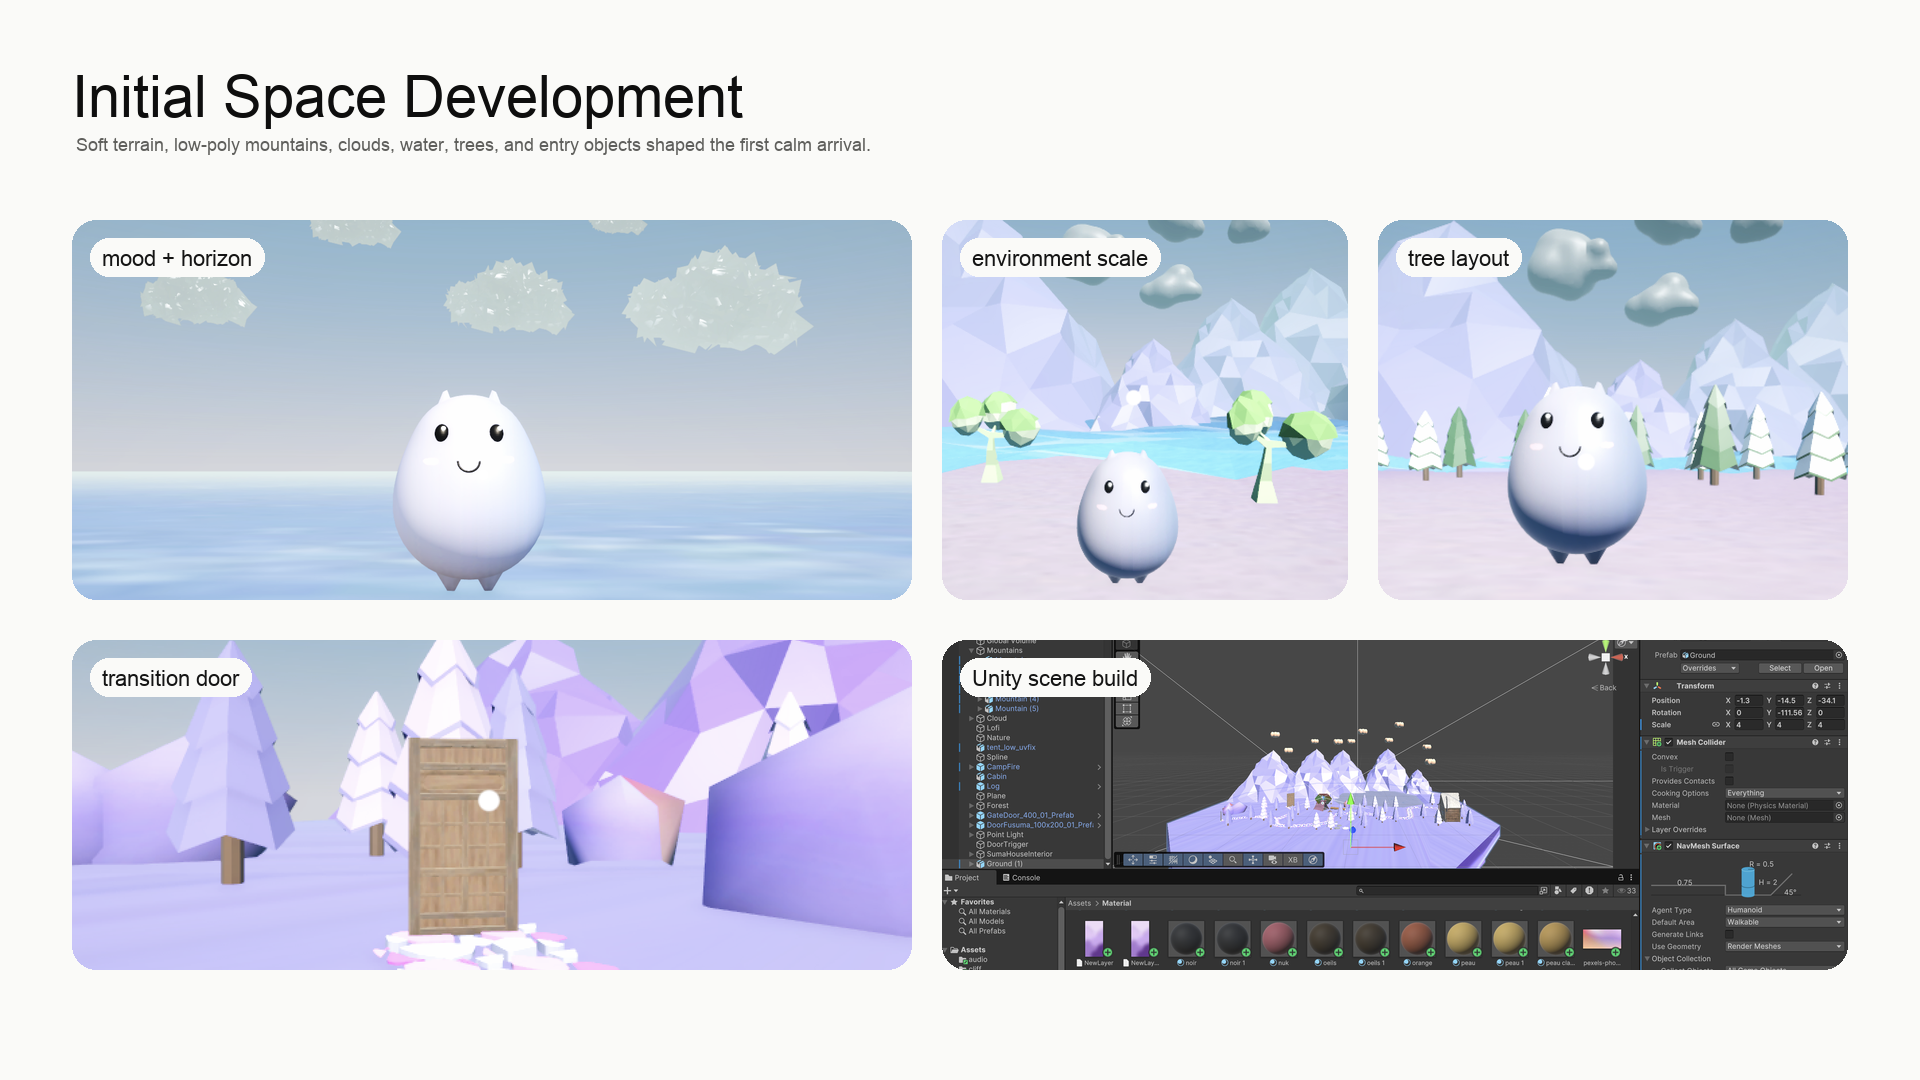Click the move tool in scene overlay toolbar
The width and height of the screenshot is (1920, 1080).
pos(1133,859)
